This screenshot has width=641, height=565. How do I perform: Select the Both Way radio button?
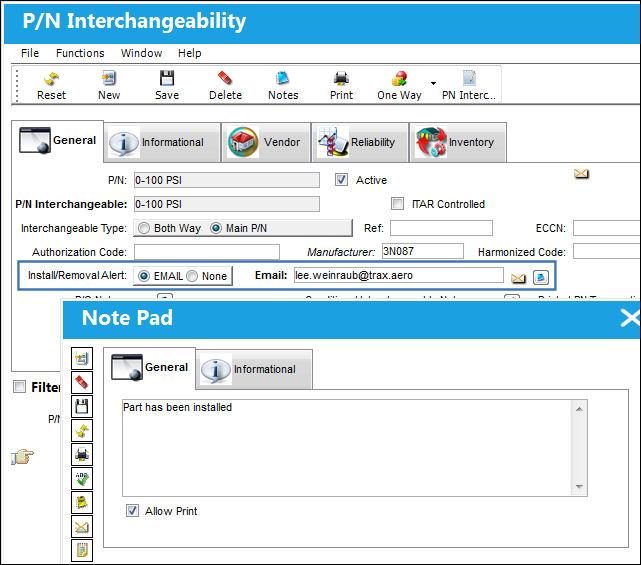coord(144,228)
